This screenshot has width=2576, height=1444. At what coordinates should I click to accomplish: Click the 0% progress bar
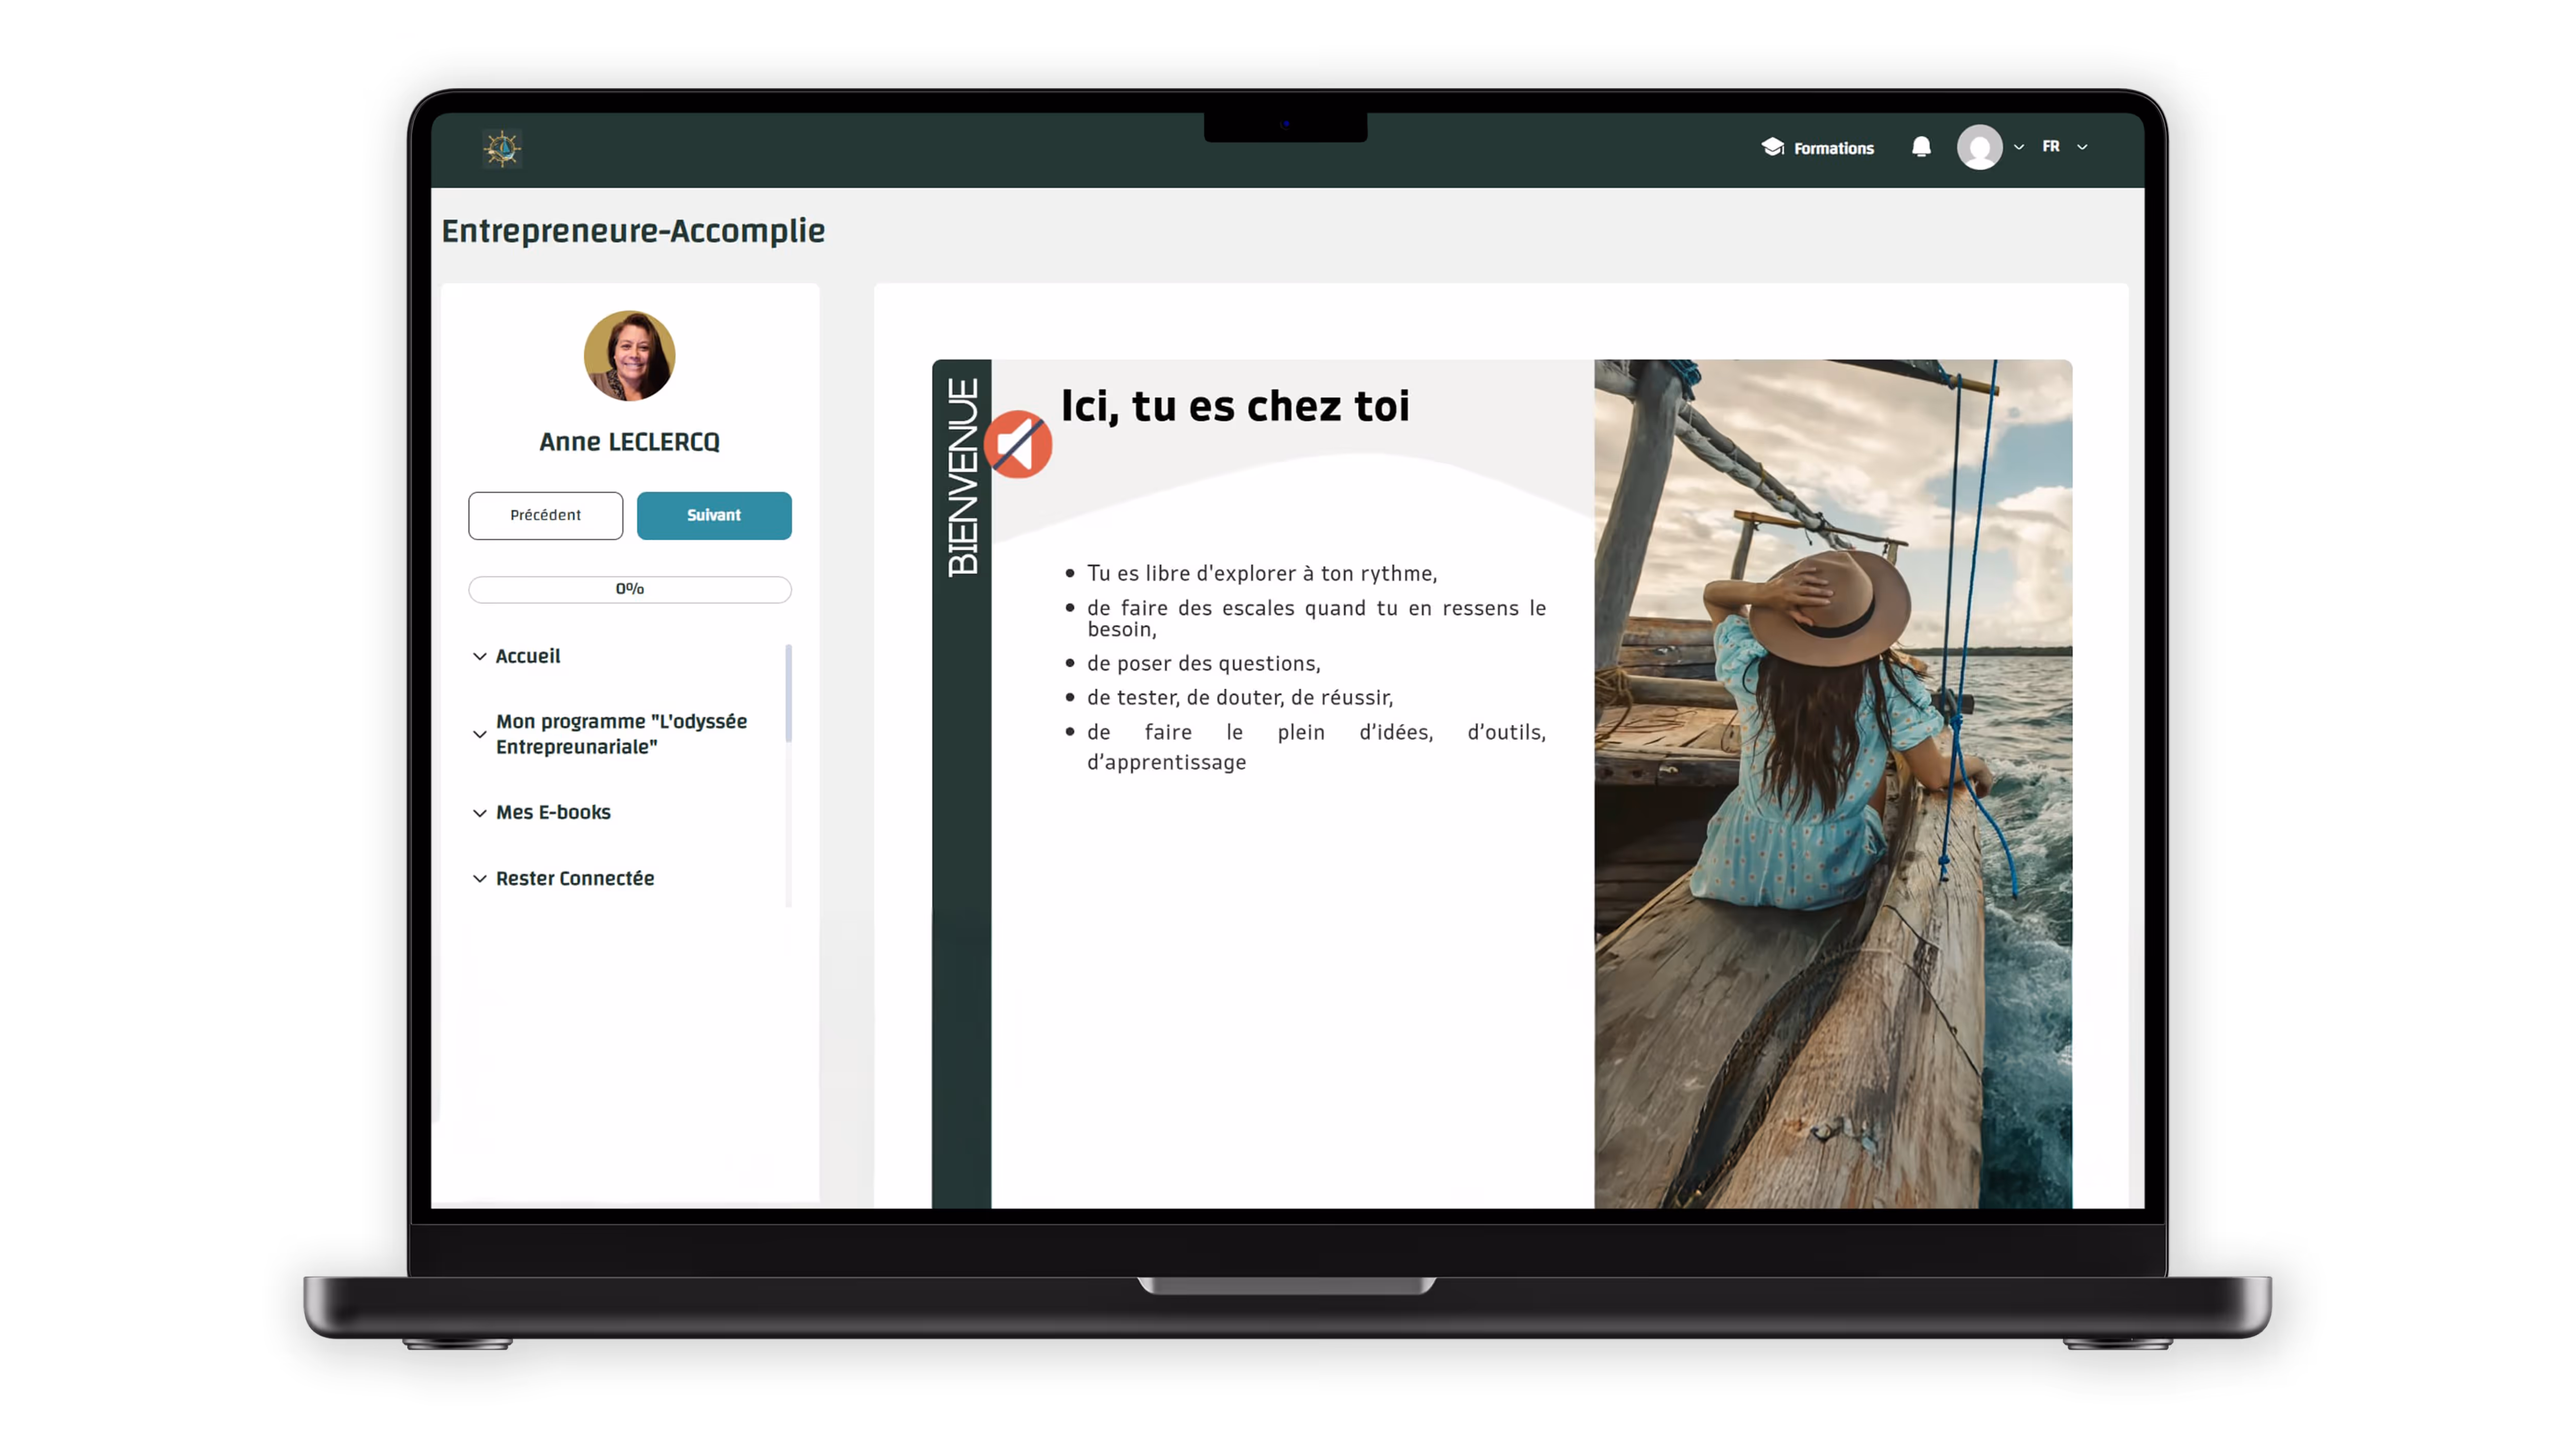pyautogui.click(x=629, y=589)
